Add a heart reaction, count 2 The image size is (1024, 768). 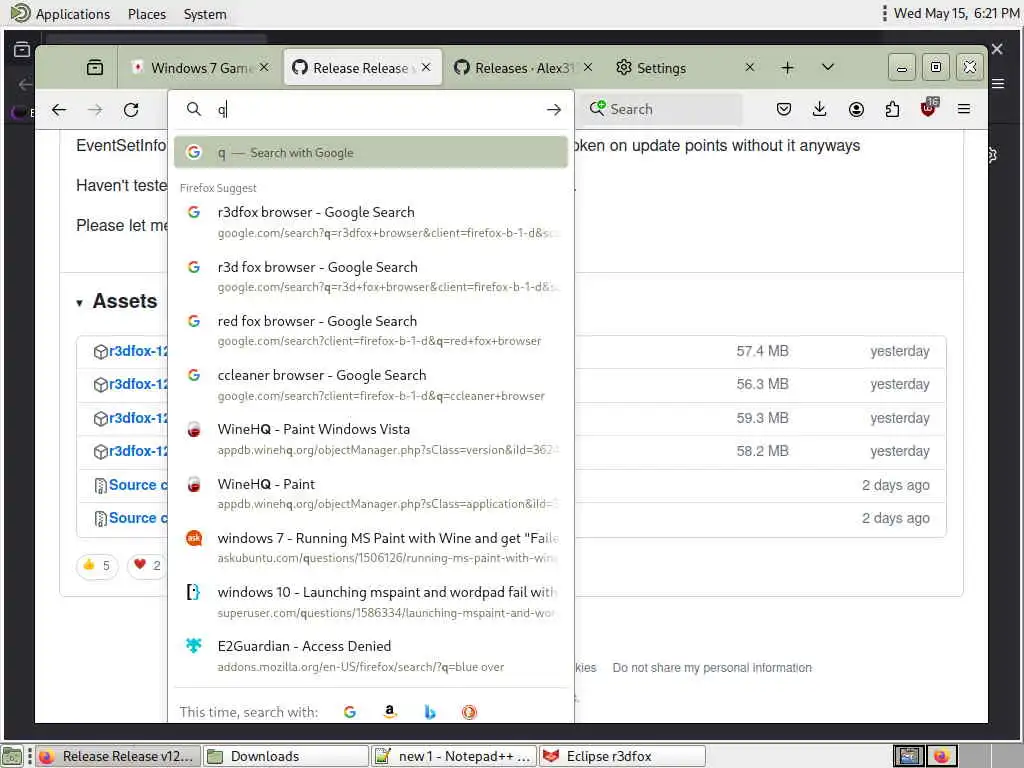[147, 566]
